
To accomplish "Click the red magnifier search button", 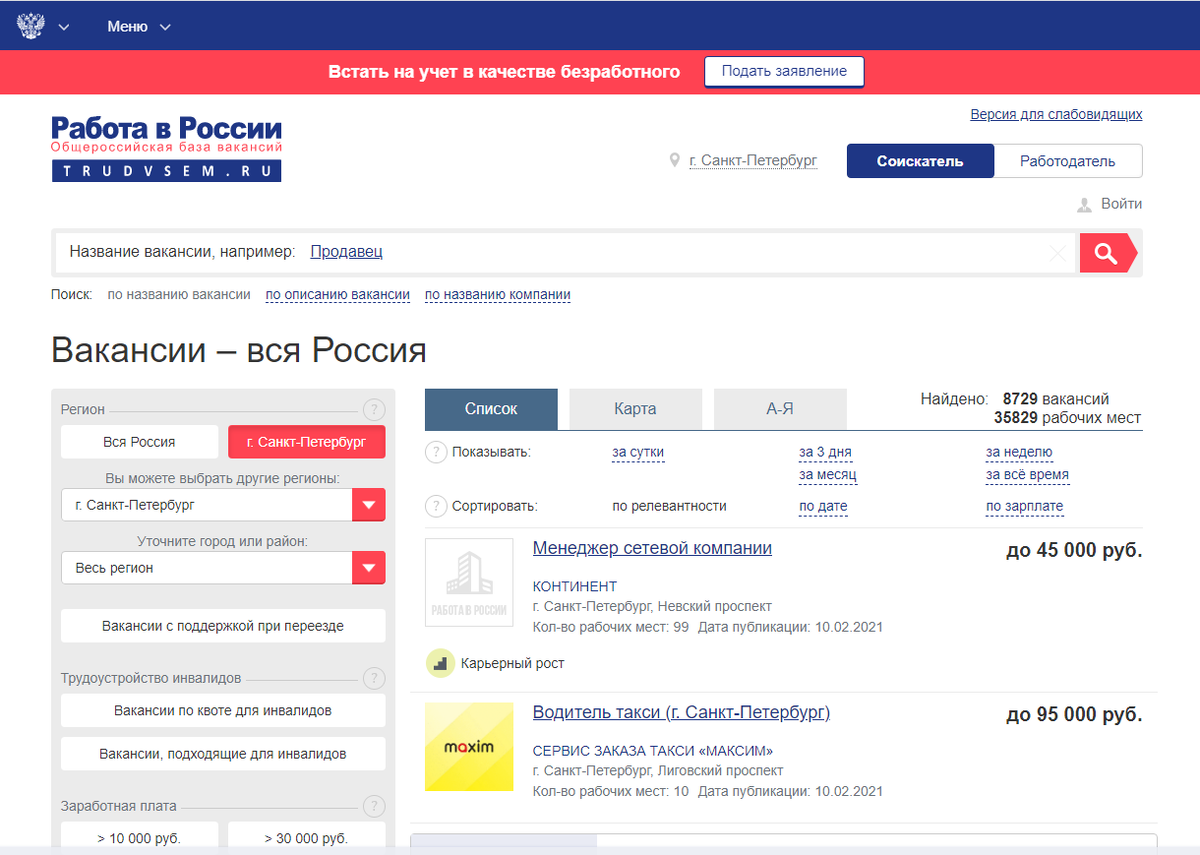I will tap(1106, 253).
